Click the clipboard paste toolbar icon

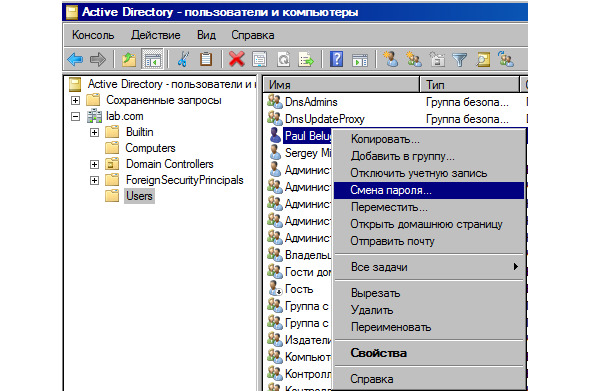point(206,59)
